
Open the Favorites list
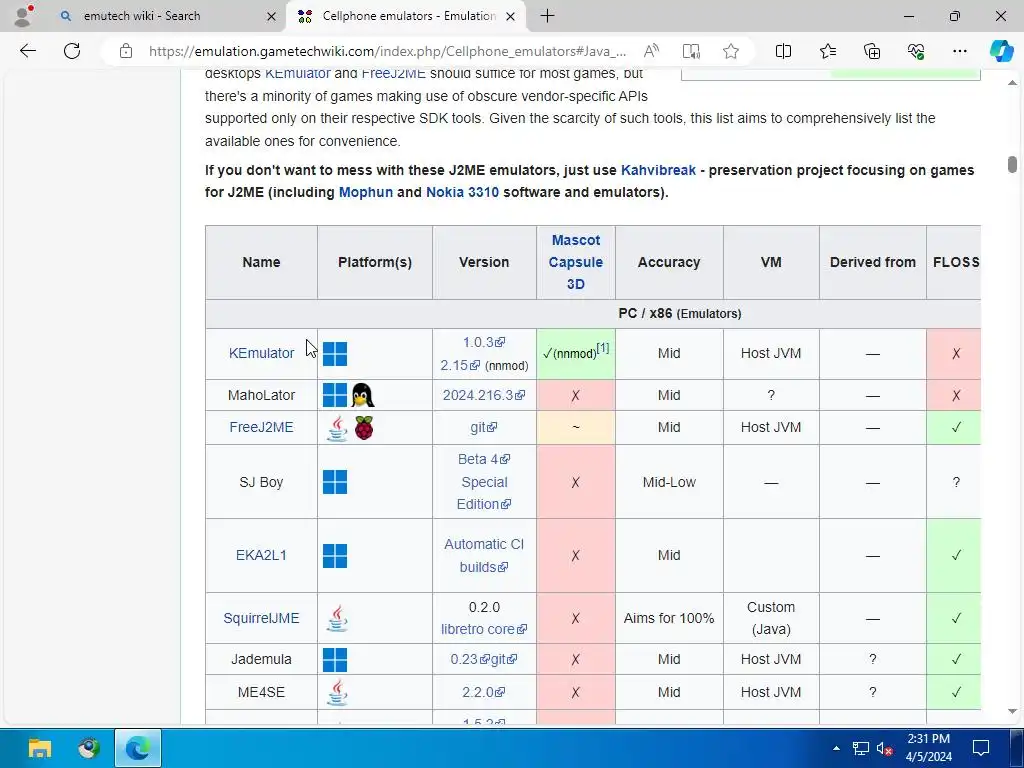point(827,51)
